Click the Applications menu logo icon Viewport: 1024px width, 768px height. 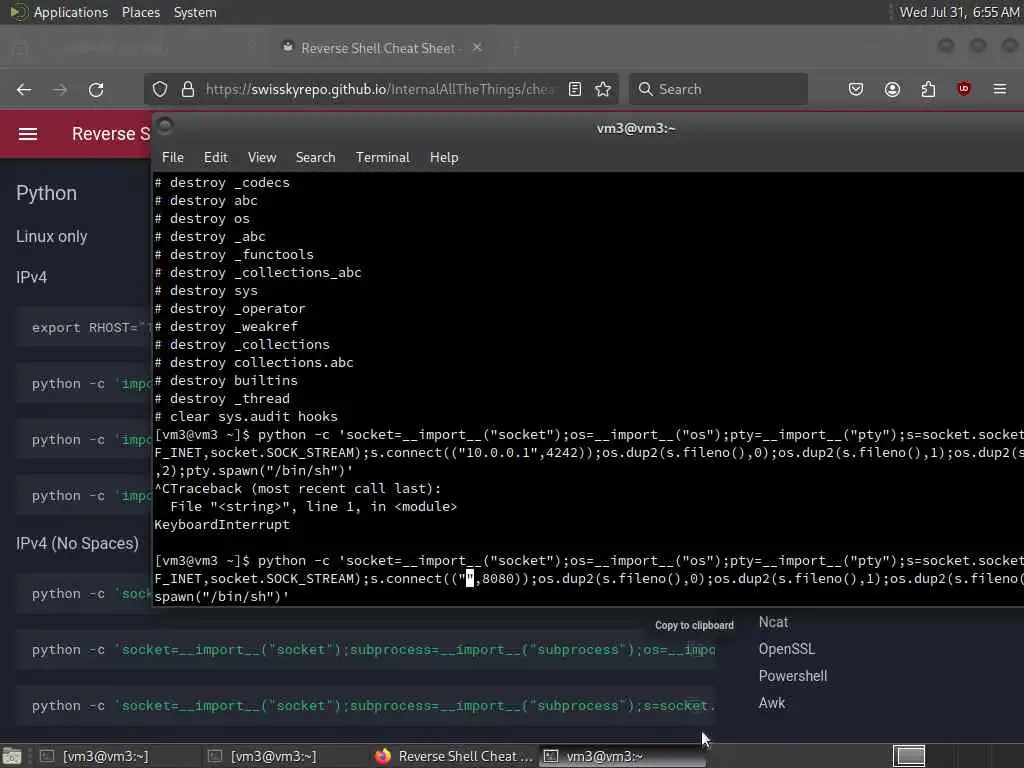pos(18,12)
